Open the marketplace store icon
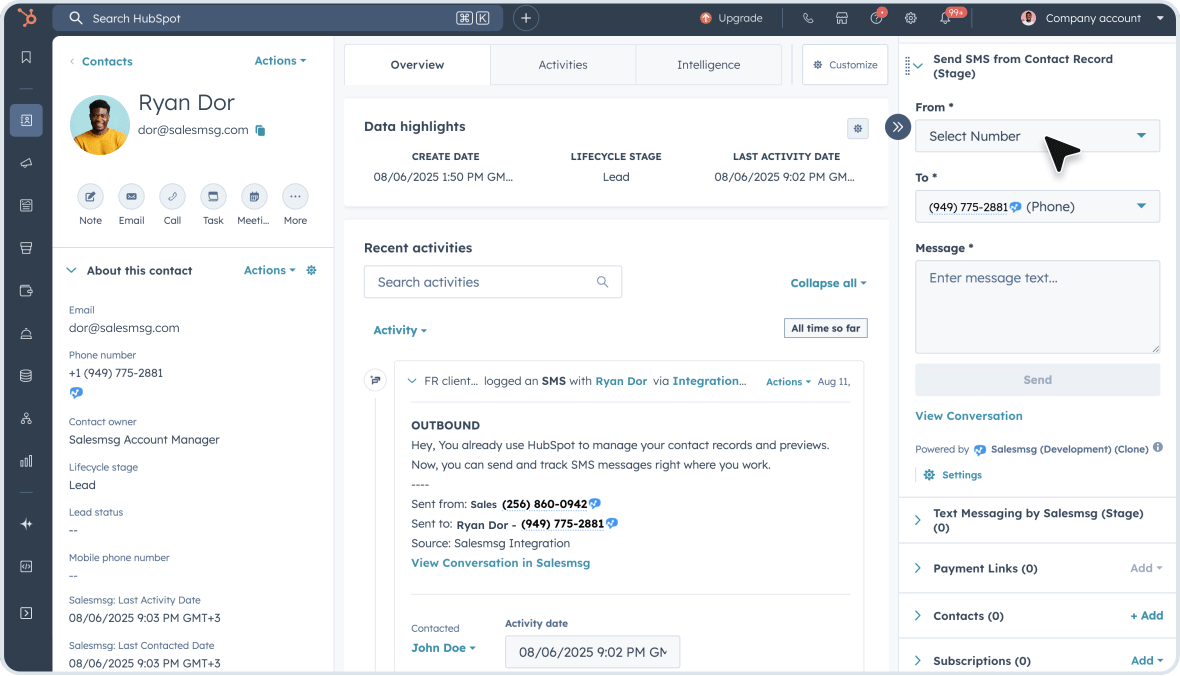Screen dimensions: 1180x676 point(842,18)
